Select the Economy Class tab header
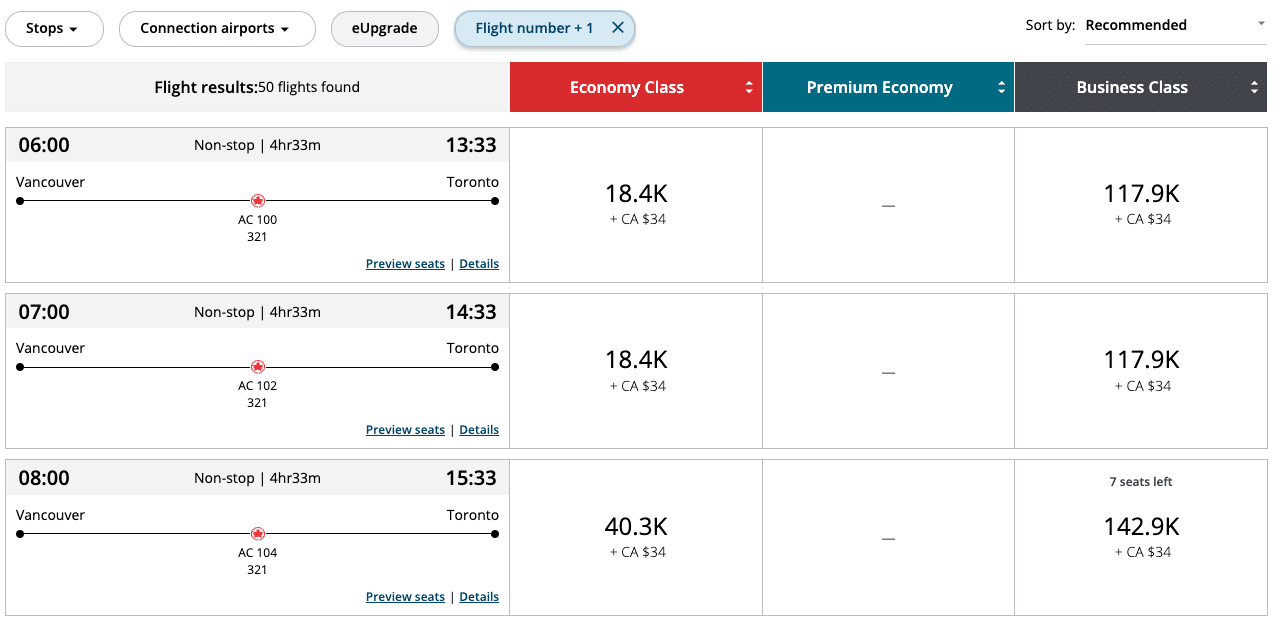The width and height of the screenshot is (1275, 622). tap(627, 88)
